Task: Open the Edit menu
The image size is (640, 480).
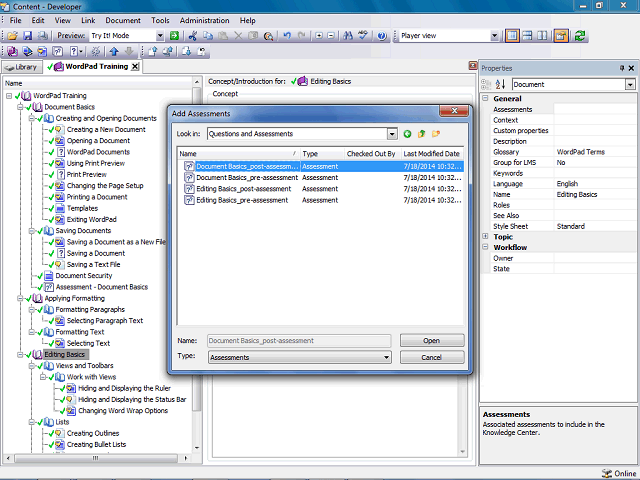Action: click(x=38, y=20)
